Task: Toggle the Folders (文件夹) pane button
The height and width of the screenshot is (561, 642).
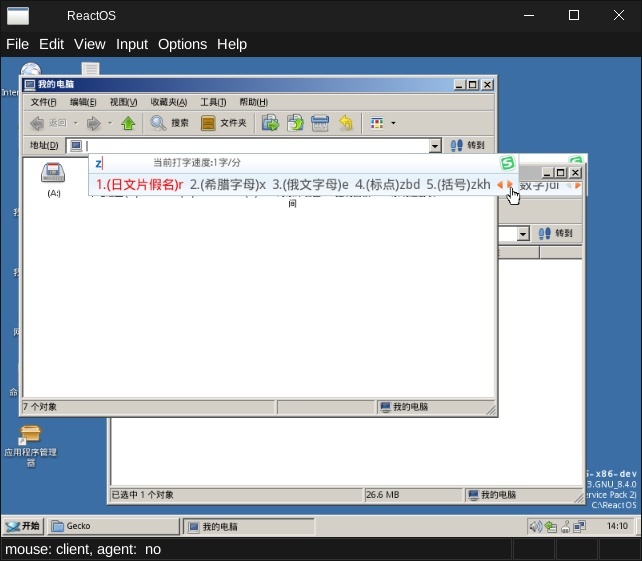Action: [x=224, y=123]
